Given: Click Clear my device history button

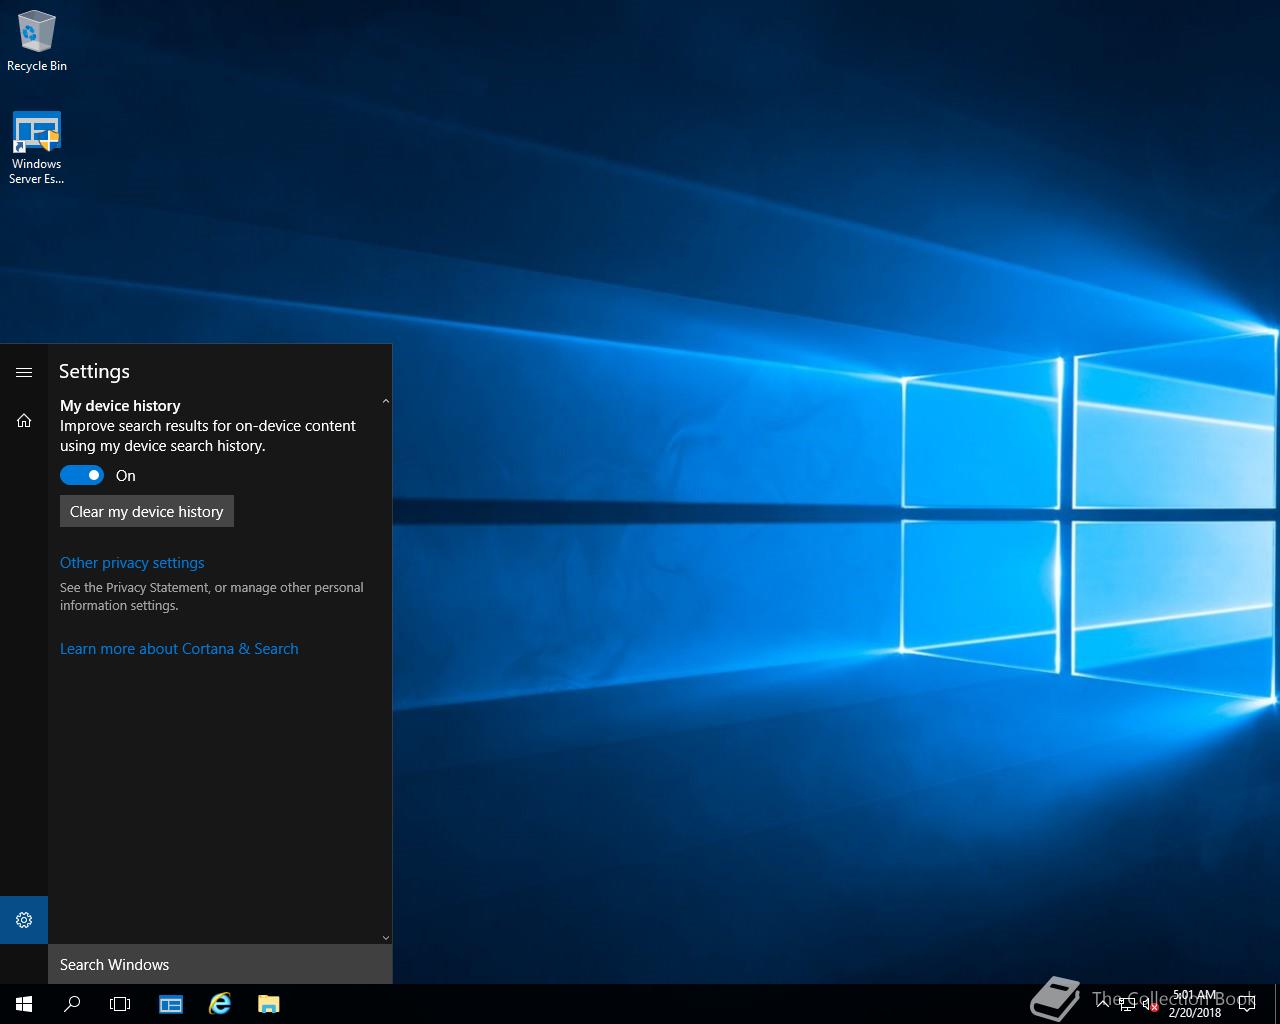Looking at the screenshot, I should (x=147, y=511).
